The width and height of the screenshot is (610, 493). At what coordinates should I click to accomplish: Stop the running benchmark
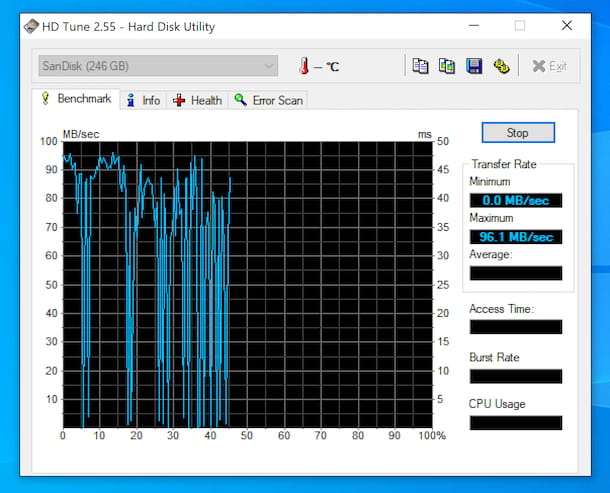pos(517,132)
